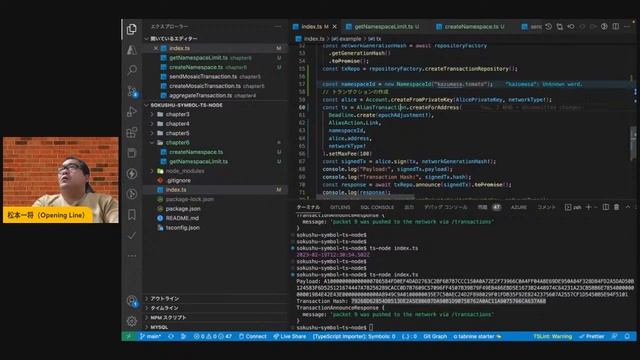
Task: Click TSLint: Warning in the status bar
Action: coord(552,337)
